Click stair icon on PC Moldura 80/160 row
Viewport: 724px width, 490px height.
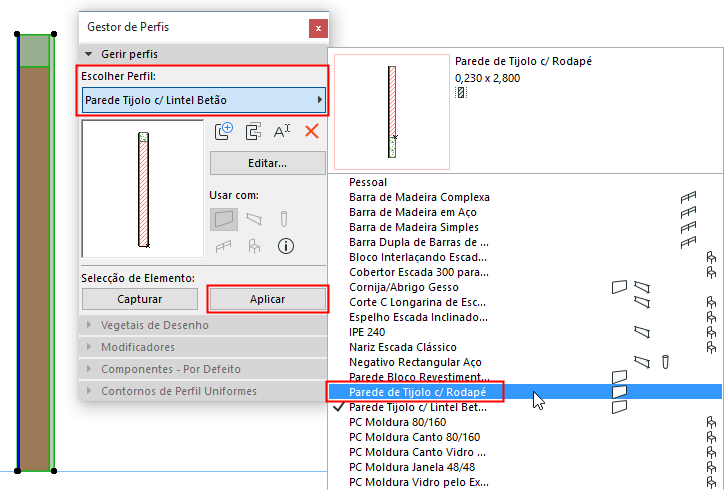(711, 422)
